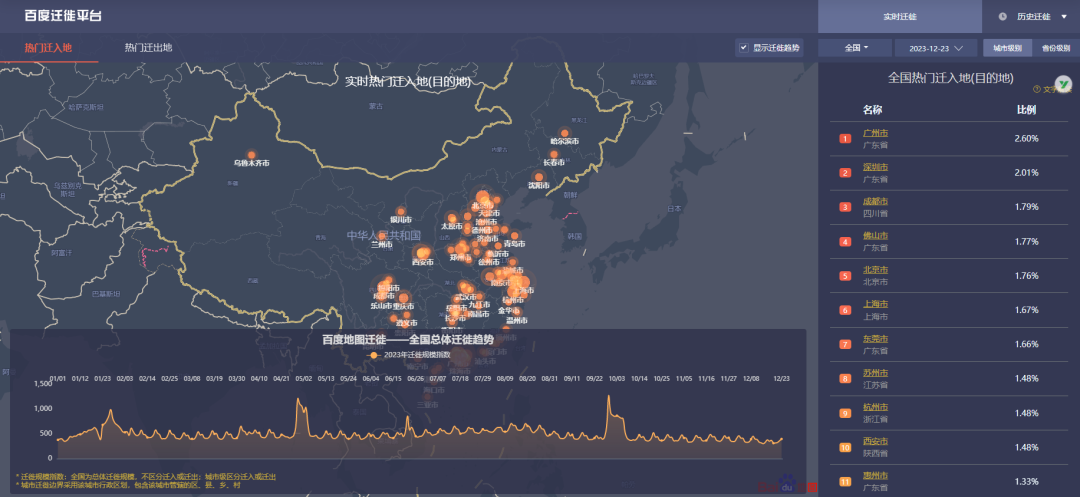This screenshot has height=497, width=1080.
Task: Open the 文字 help icon
Action: [x=1037, y=89]
